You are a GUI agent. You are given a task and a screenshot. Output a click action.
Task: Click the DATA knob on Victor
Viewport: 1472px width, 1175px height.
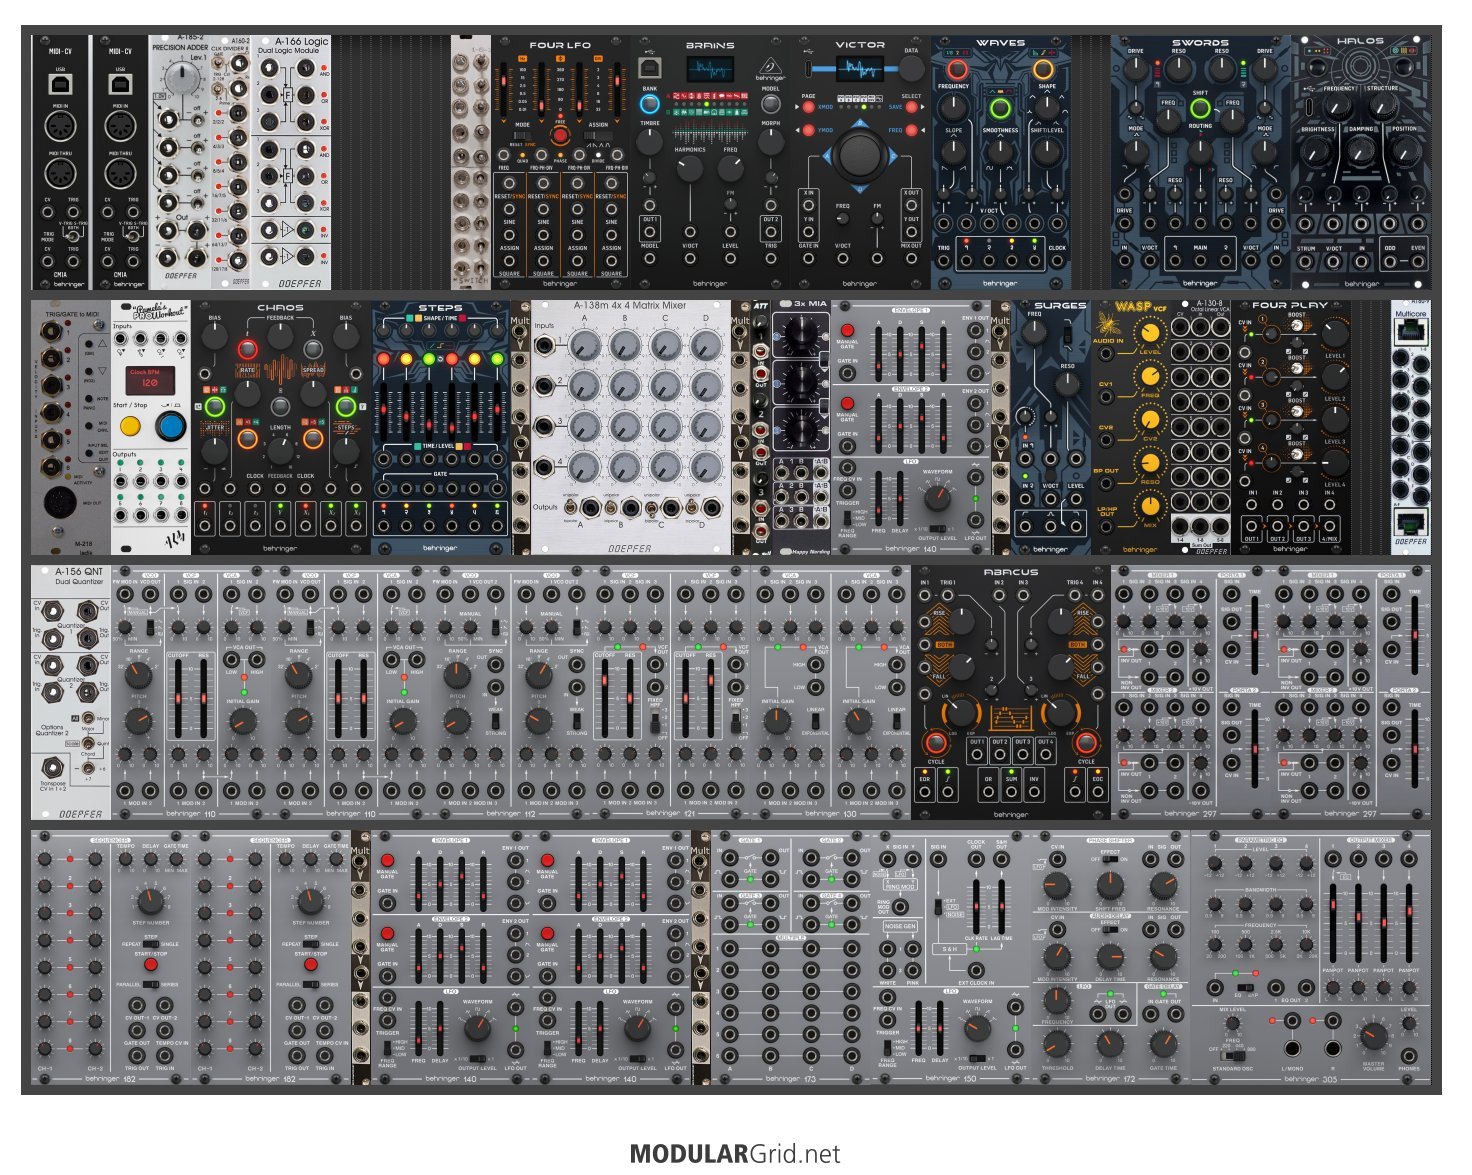click(911, 69)
